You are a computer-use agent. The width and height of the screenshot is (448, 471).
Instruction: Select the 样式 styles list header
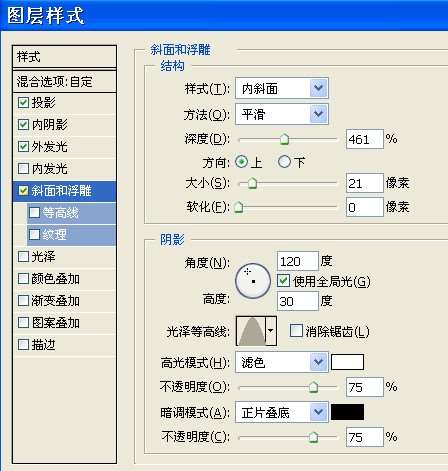[64, 57]
